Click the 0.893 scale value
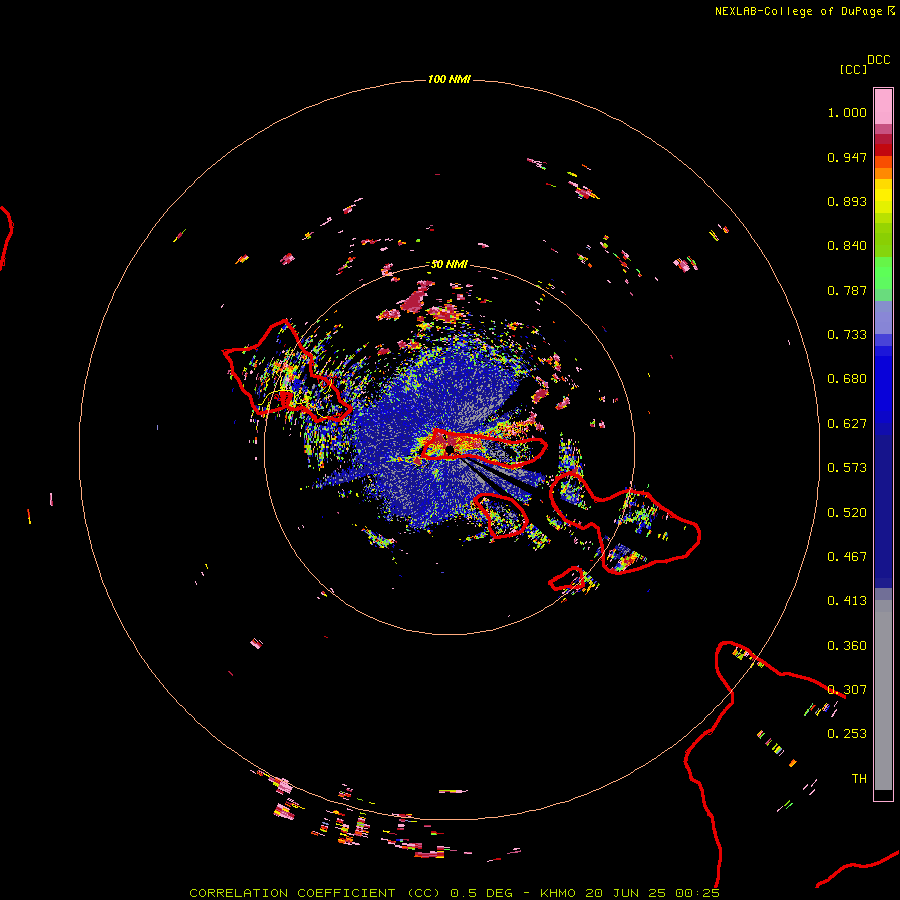This screenshot has width=900, height=900. point(847,201)
